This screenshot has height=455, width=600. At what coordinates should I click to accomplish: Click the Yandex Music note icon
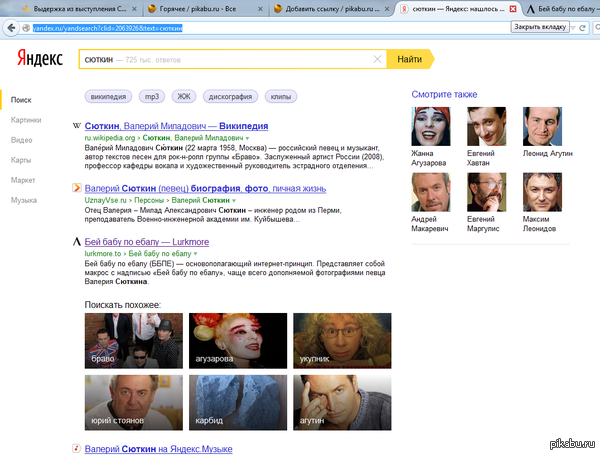tap(77, 448)
